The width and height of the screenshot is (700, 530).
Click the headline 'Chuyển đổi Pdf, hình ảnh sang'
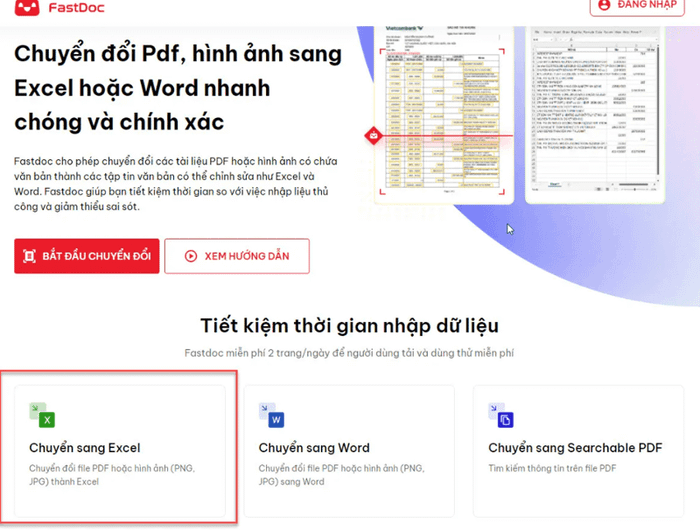178,54
